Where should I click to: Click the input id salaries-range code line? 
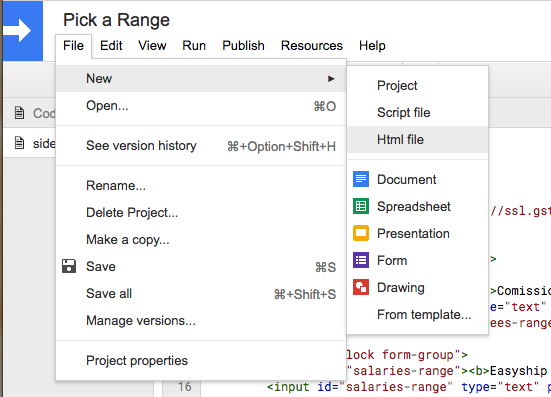[409, 387]
